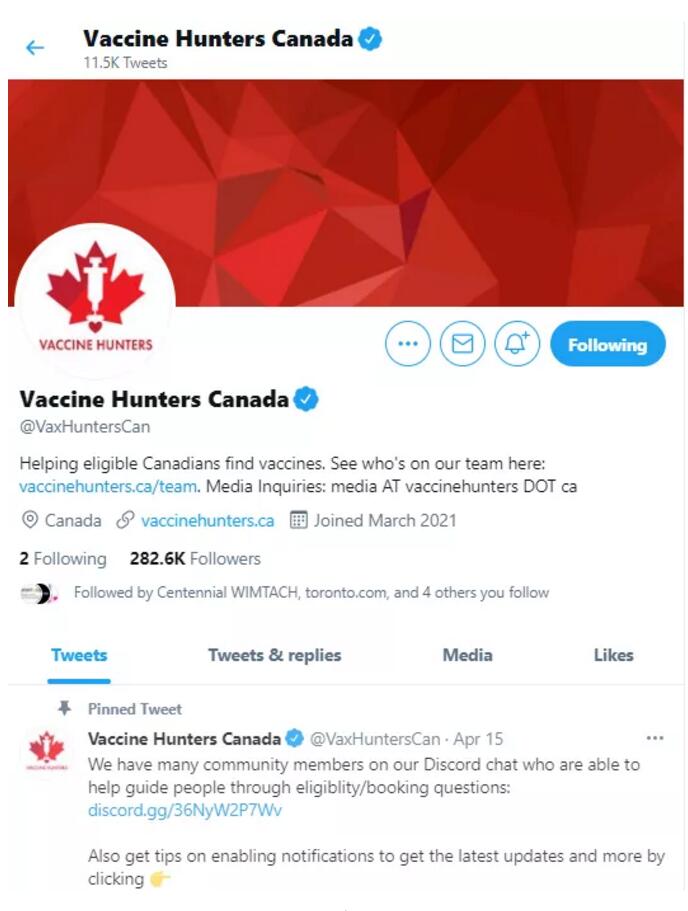Switch to the Likes tab
This screenshot has width=688, height=911.
tap(614, 655)
